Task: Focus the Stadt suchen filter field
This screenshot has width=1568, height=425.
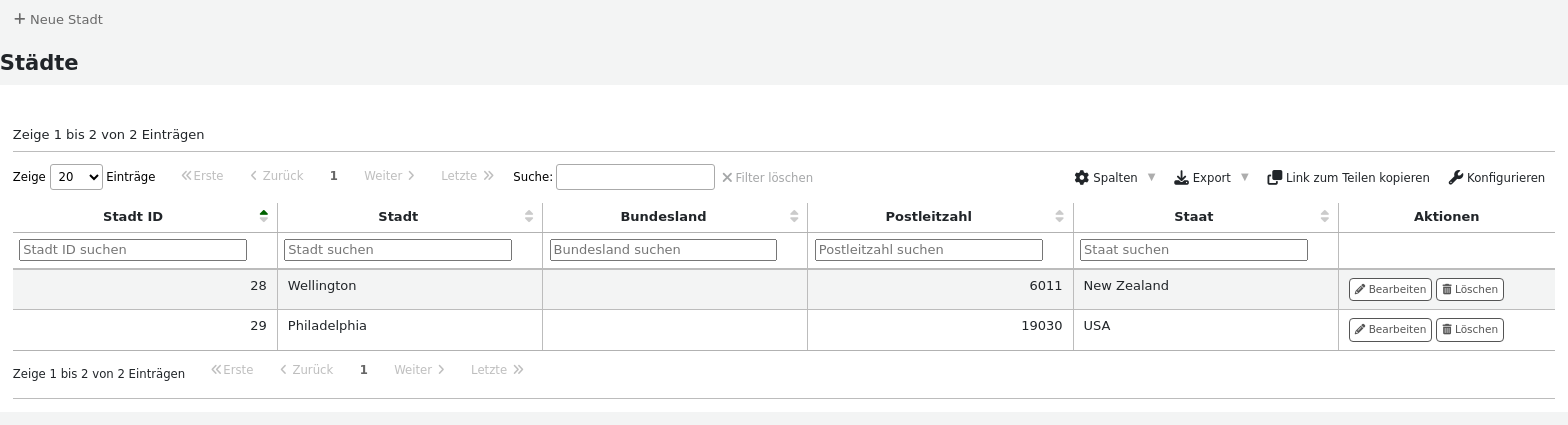Action: pos(398,250)
